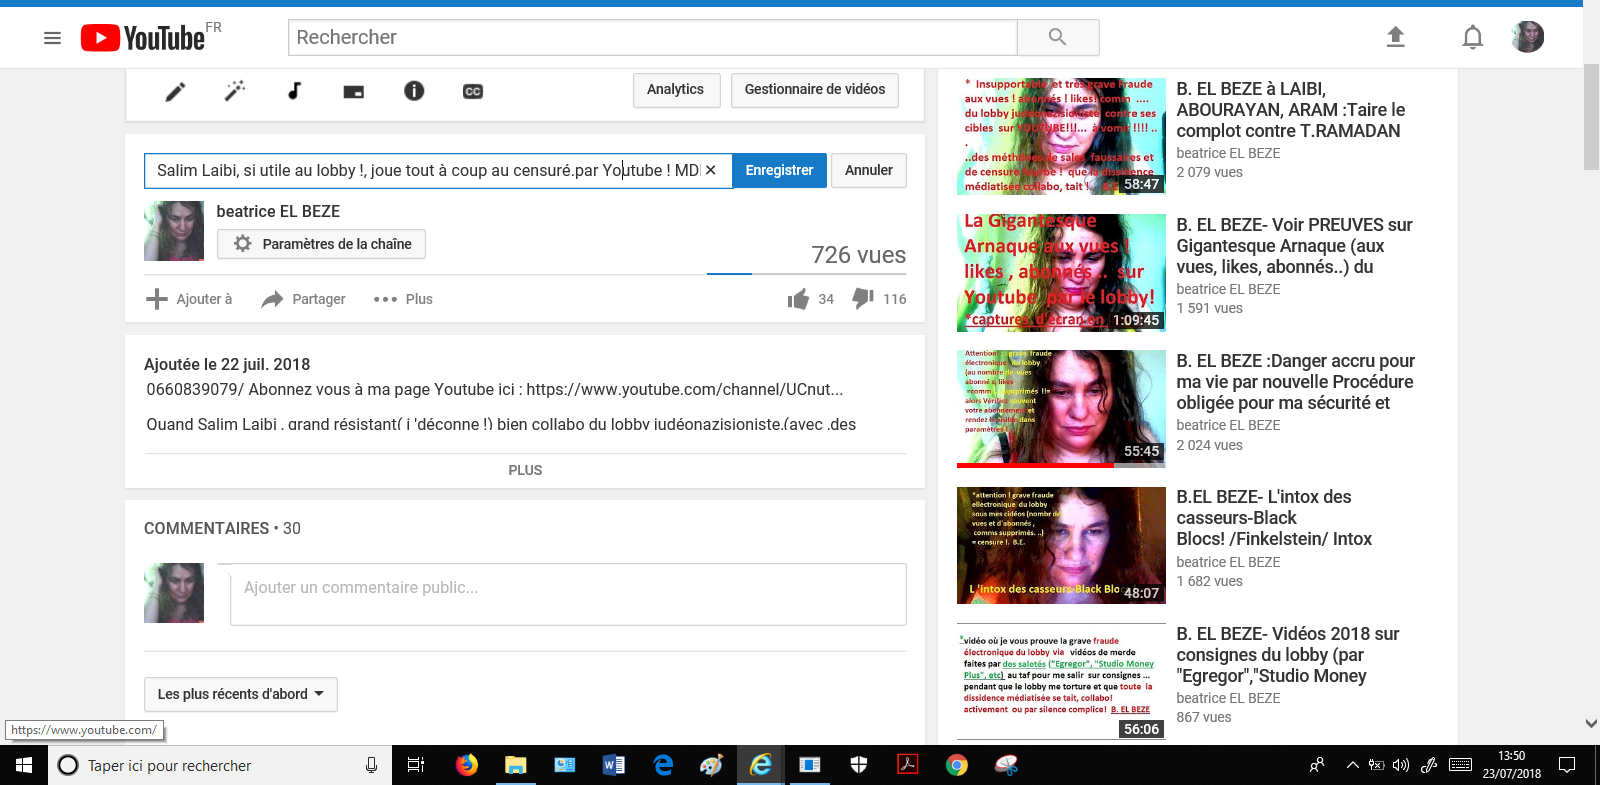Open the title 'B. EL BEZE à LAIBI, ABOURAYAN'
This screenshot has height=785, width=1600.
point(1291,110)
